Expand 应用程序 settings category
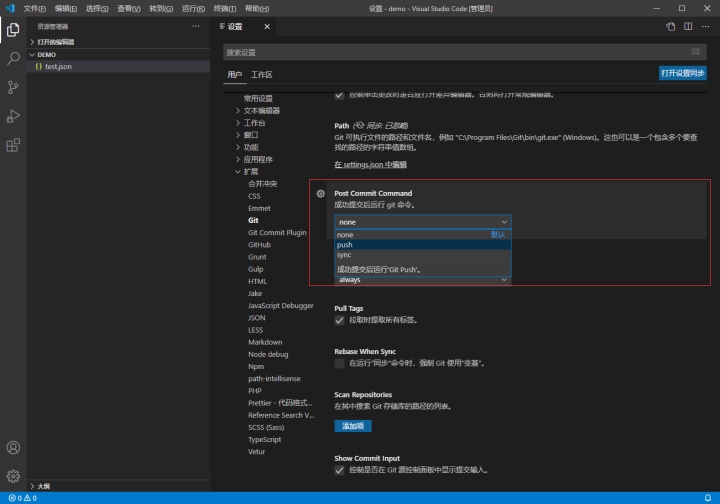Viewport: 720px width, 504px height. tap(254, 159)
